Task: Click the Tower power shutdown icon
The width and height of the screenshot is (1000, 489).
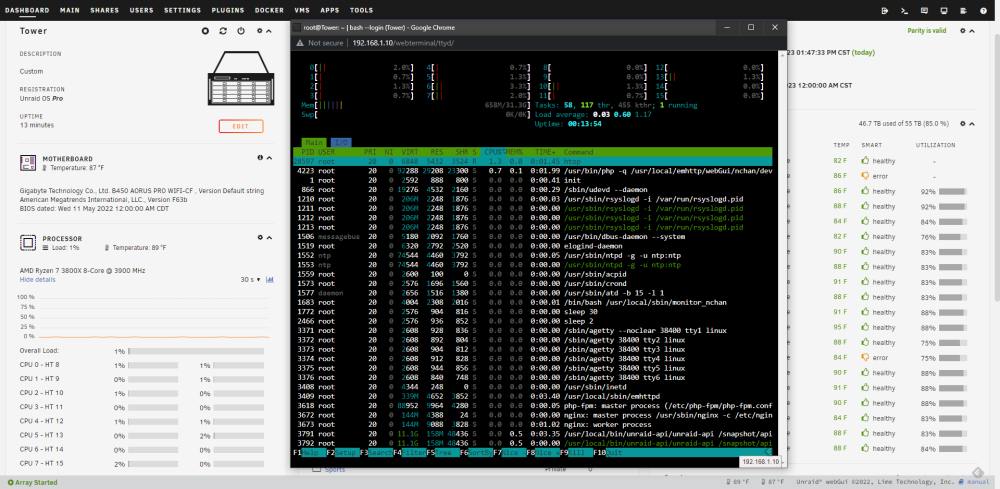Action: [240, 31]
